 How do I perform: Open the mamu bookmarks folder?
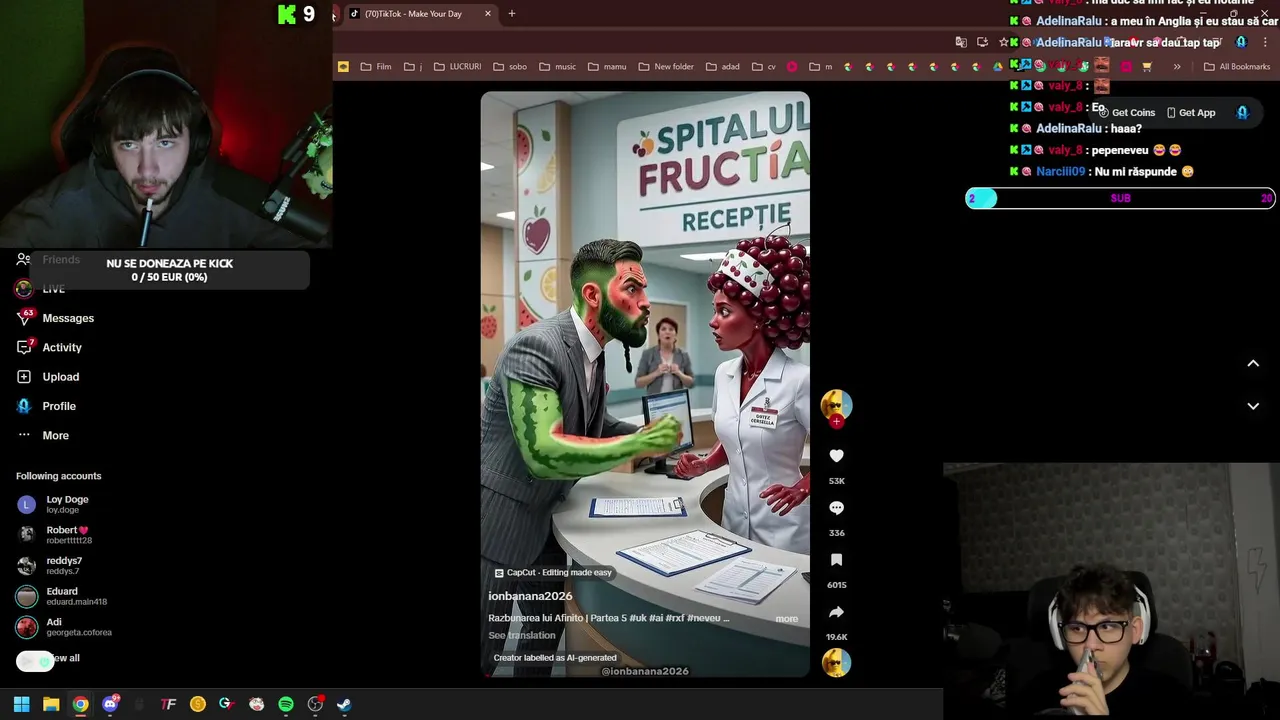click(606, 67)
